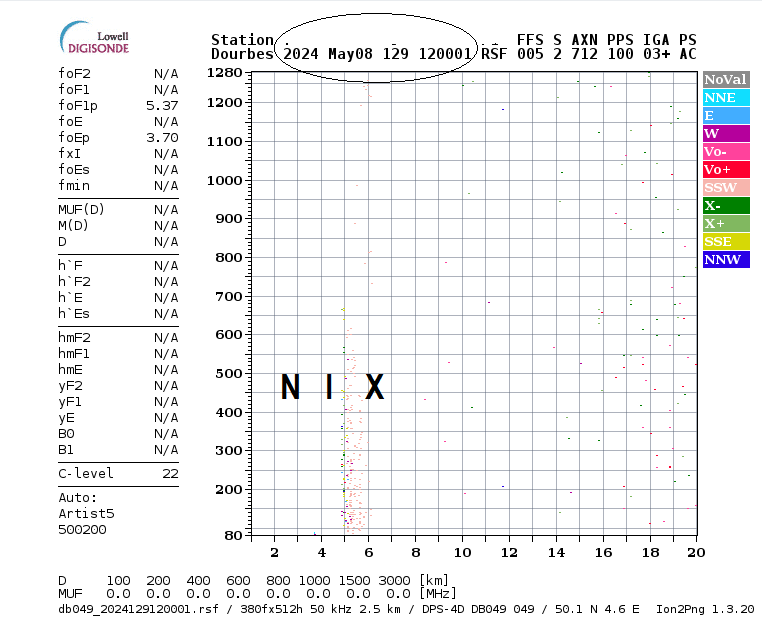Click the X- dark green legend swatch
This screenshot has width=762, height=621.
[725, 206]
